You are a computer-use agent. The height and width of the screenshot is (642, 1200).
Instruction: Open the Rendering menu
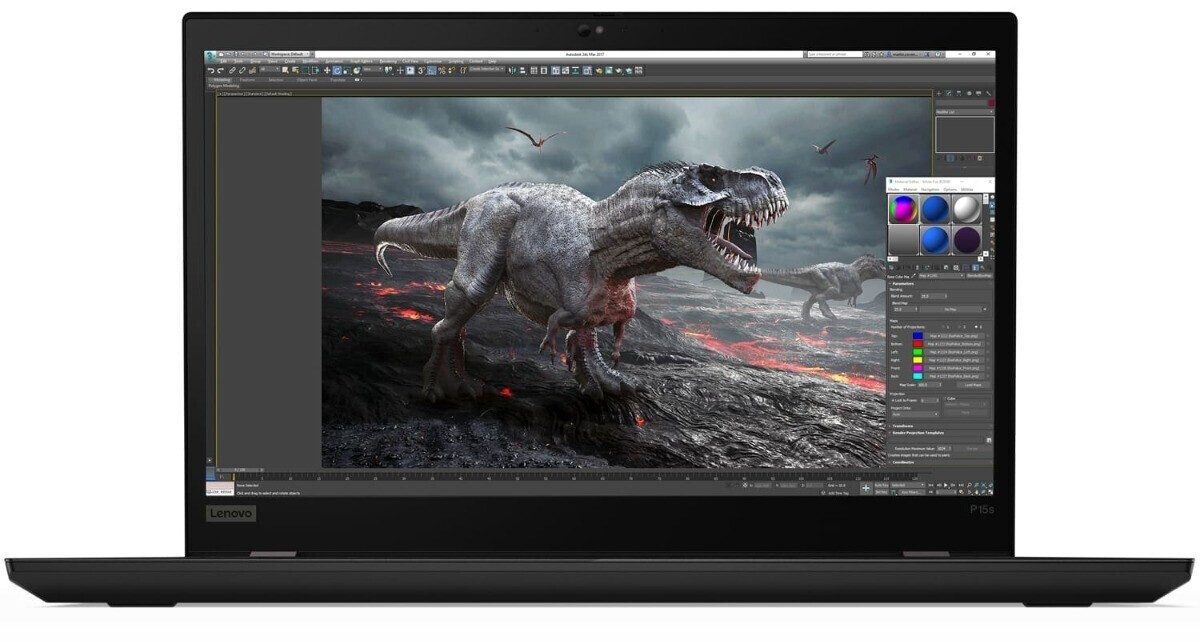386,61
